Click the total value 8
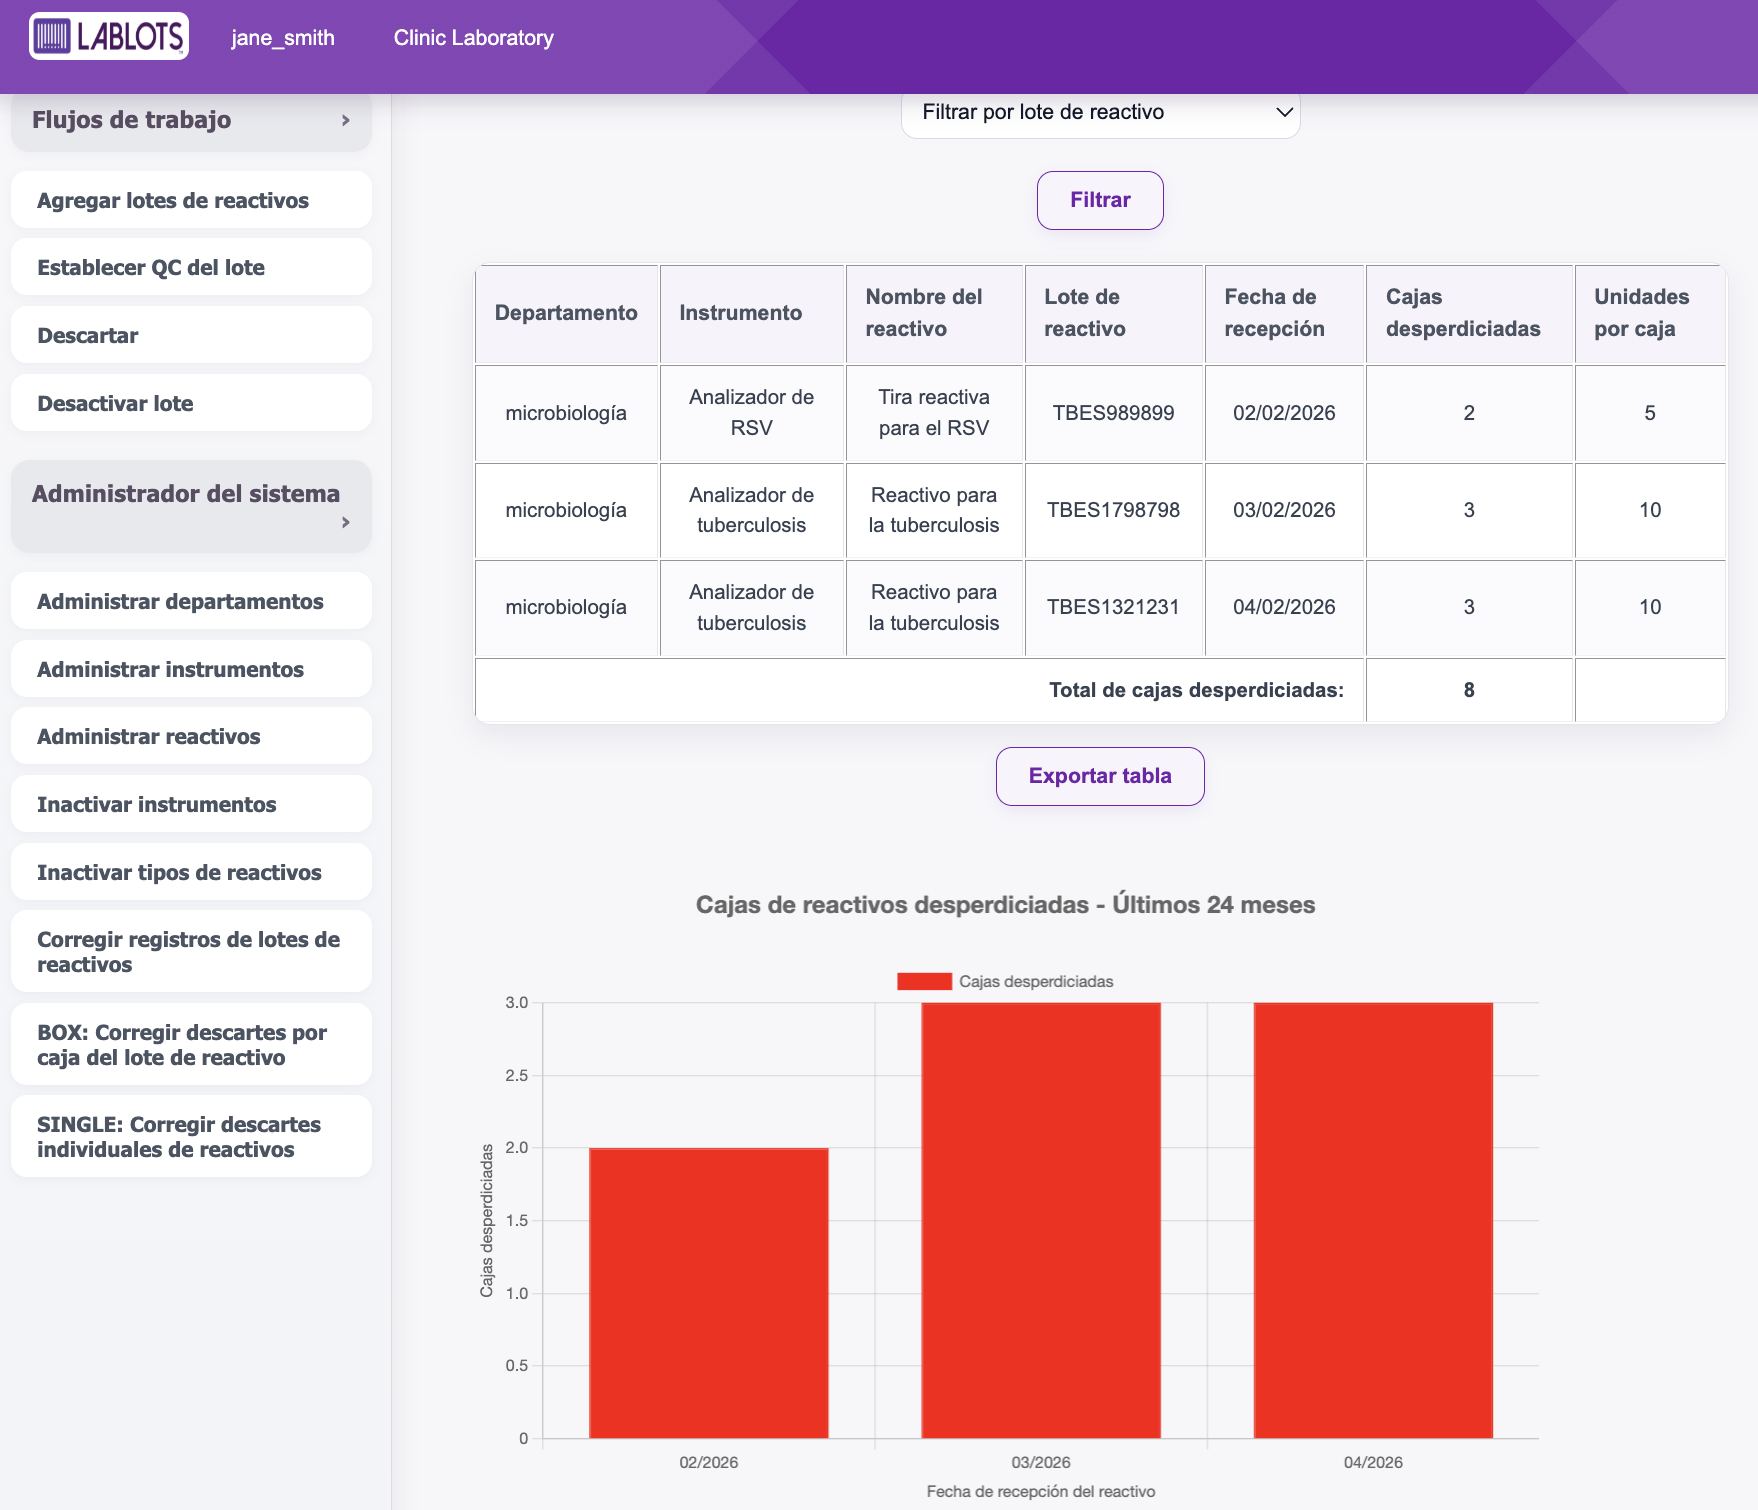Image resolution: width=1758 pixels, height=1510 pixels. (1469, 690)
